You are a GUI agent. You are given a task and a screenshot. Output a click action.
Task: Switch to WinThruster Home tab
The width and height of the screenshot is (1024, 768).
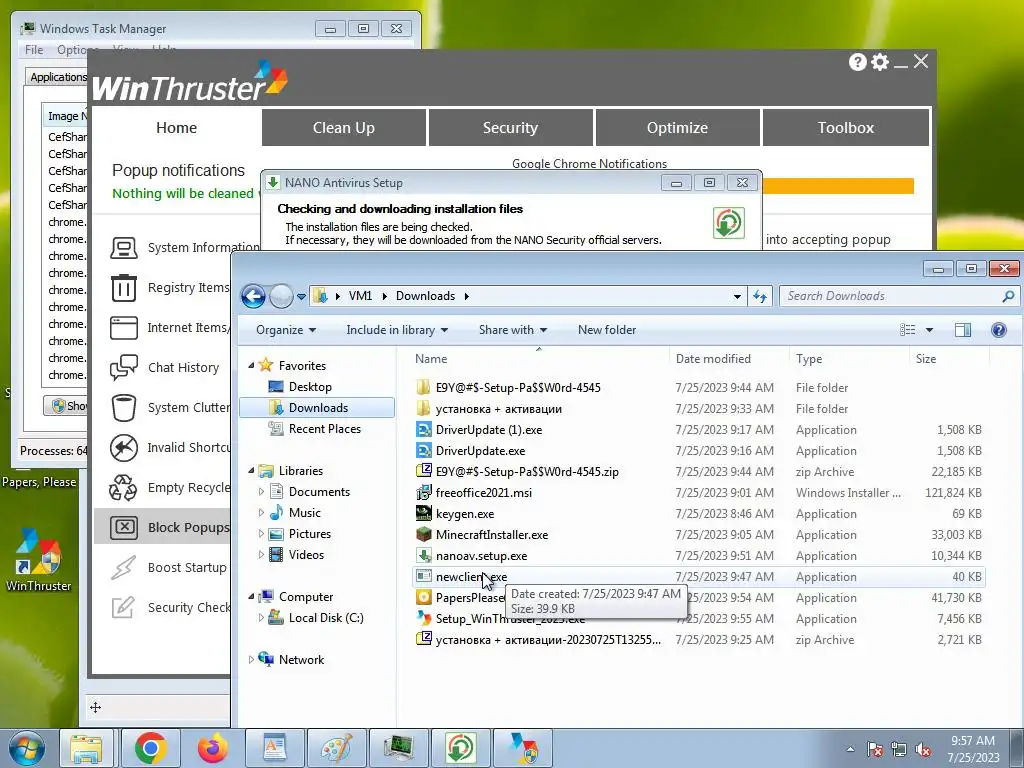[176, 128]
